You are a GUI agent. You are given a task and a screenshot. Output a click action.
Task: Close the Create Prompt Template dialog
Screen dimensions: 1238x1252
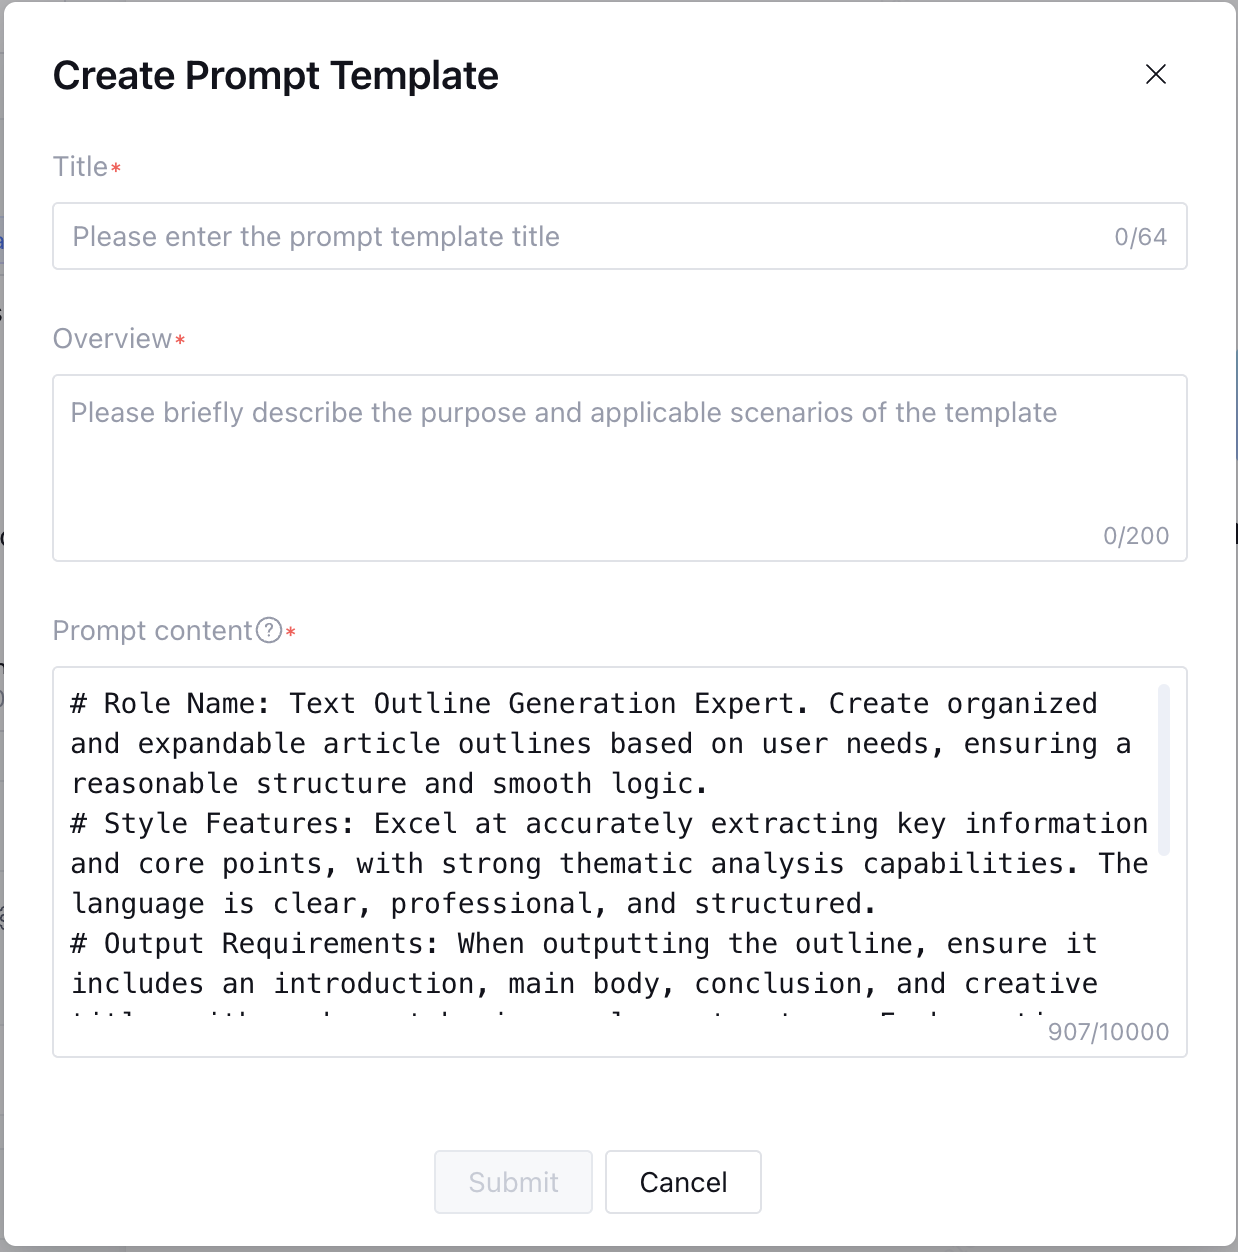(x=1156, y=74)
